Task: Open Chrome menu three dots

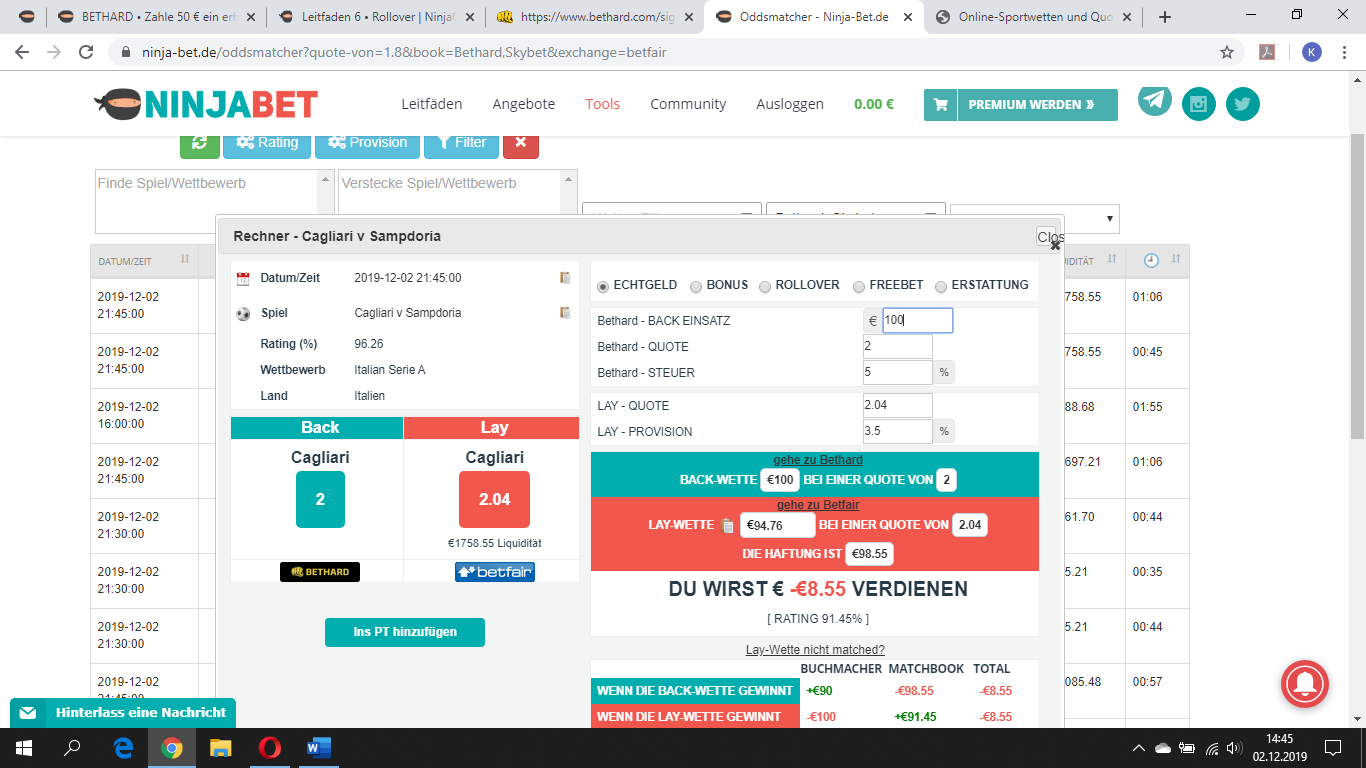Action: click(x=1345, y=52)
